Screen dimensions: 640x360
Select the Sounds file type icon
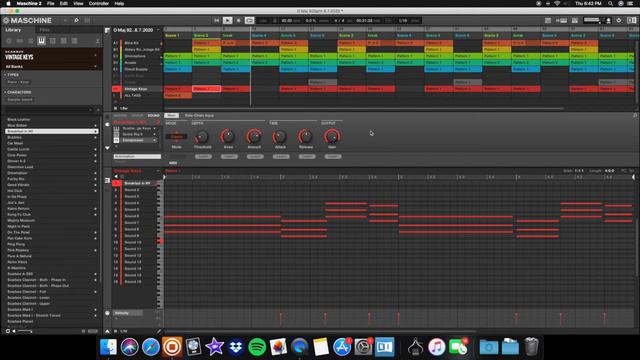(x=31, y=41)
